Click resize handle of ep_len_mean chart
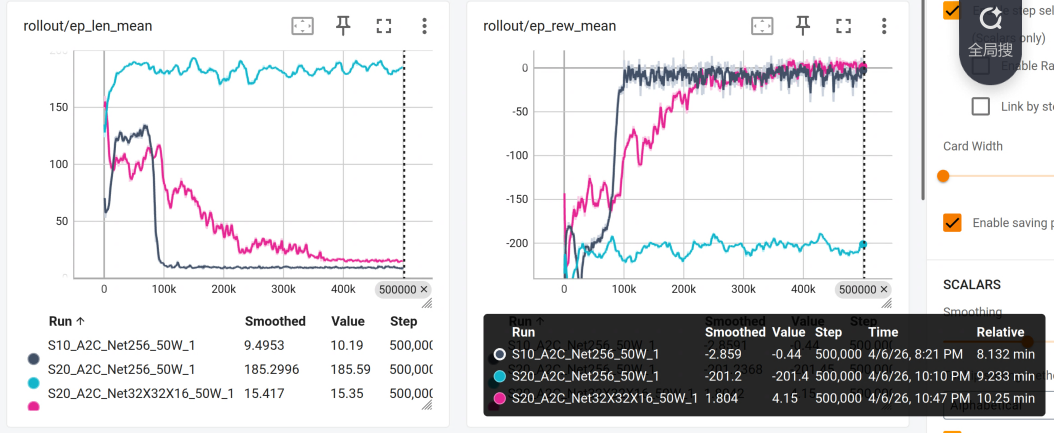Image resolution: width=1054 pixels, height=433 pixels. pos(428,304)
